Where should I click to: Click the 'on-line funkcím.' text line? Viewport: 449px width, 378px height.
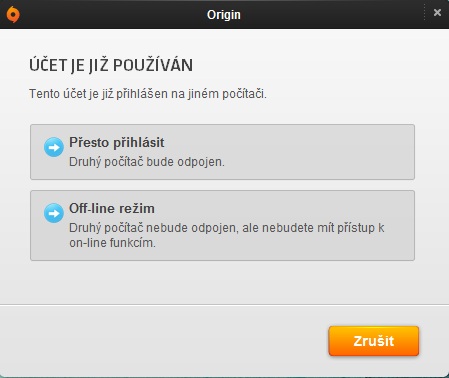coord(112,243)
